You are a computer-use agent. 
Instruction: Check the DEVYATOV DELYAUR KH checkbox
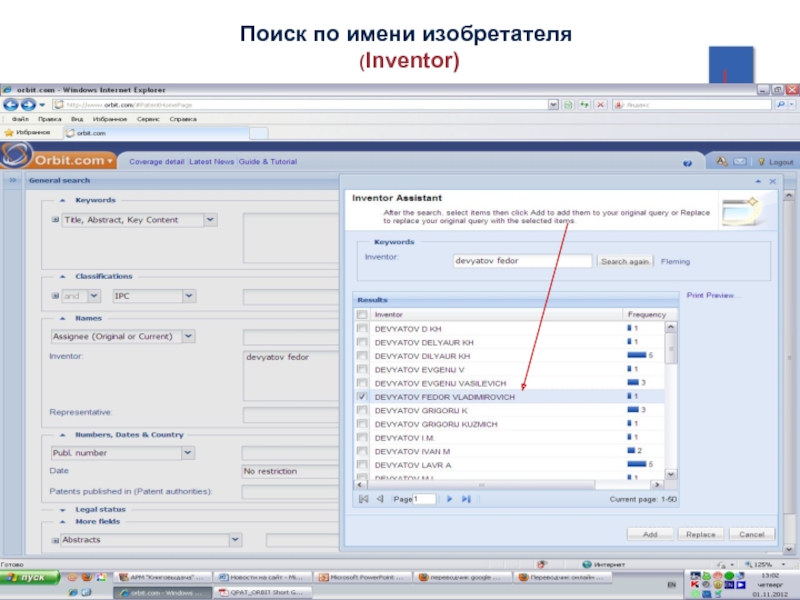tap(362, 342)
